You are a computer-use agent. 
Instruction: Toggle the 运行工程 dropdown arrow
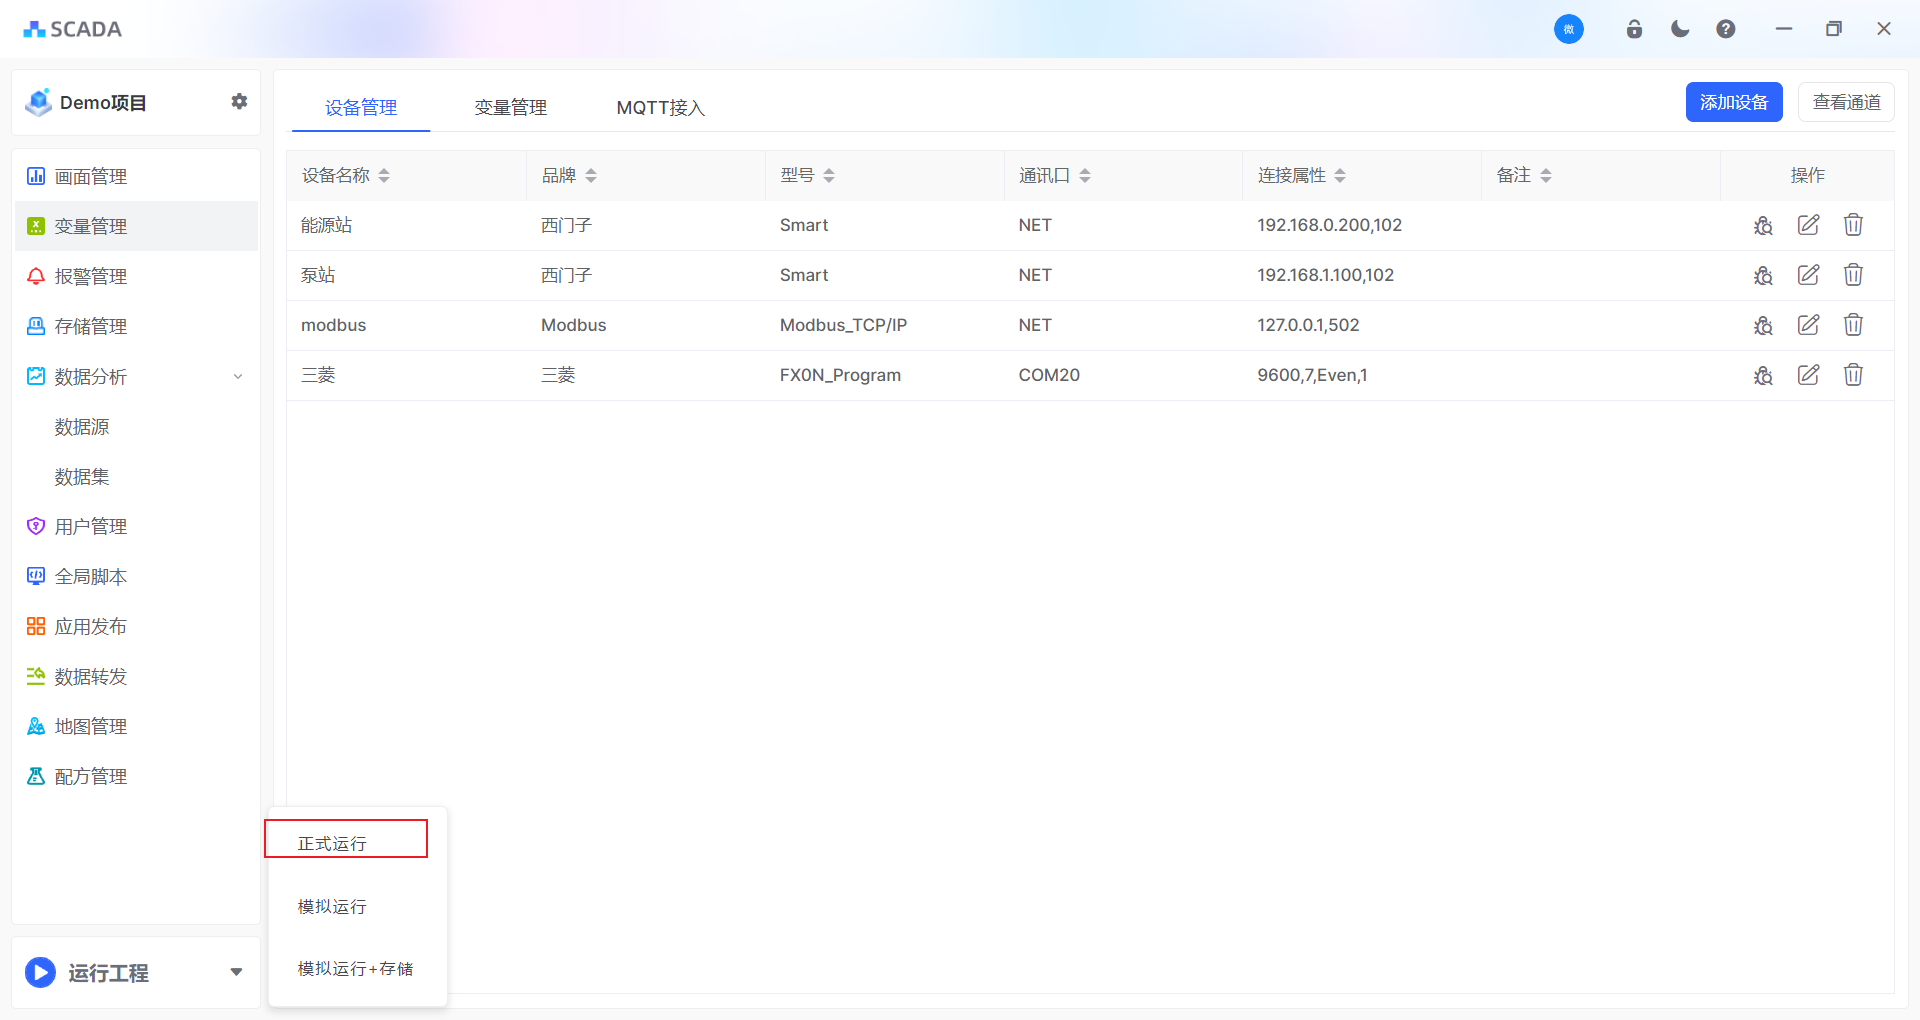tap(236, 972)
